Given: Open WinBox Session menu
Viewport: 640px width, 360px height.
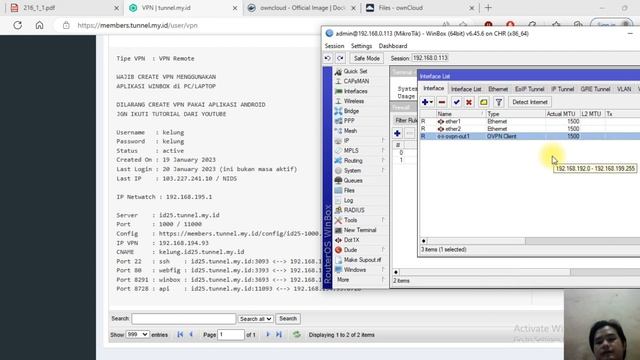Looking at the screenshot, I should [334, 46].
